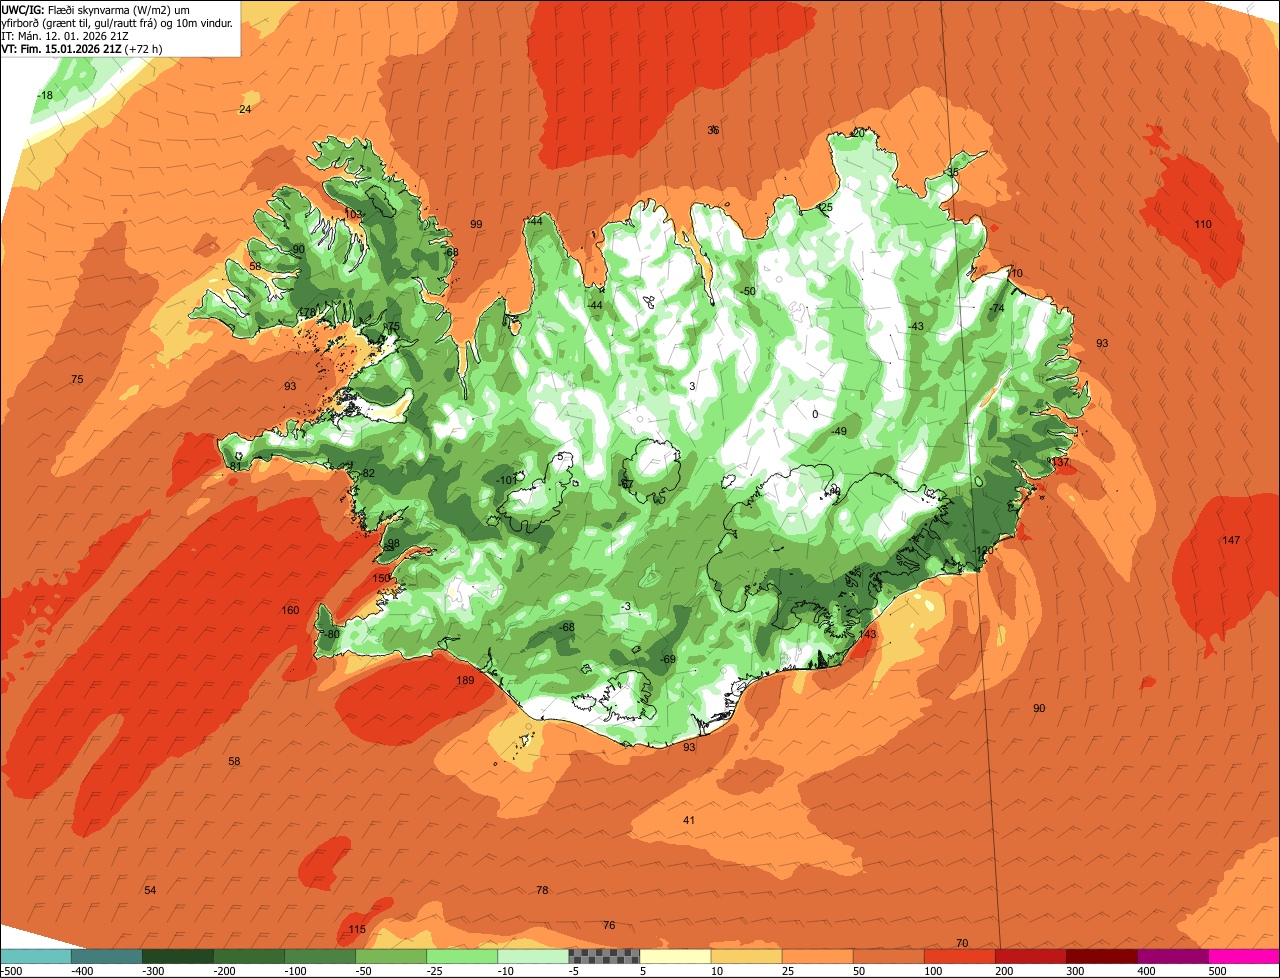Viewport: 1280px width, 978px height.
Task: Click the '44' value on the north coast
Action: coord(536,221)
